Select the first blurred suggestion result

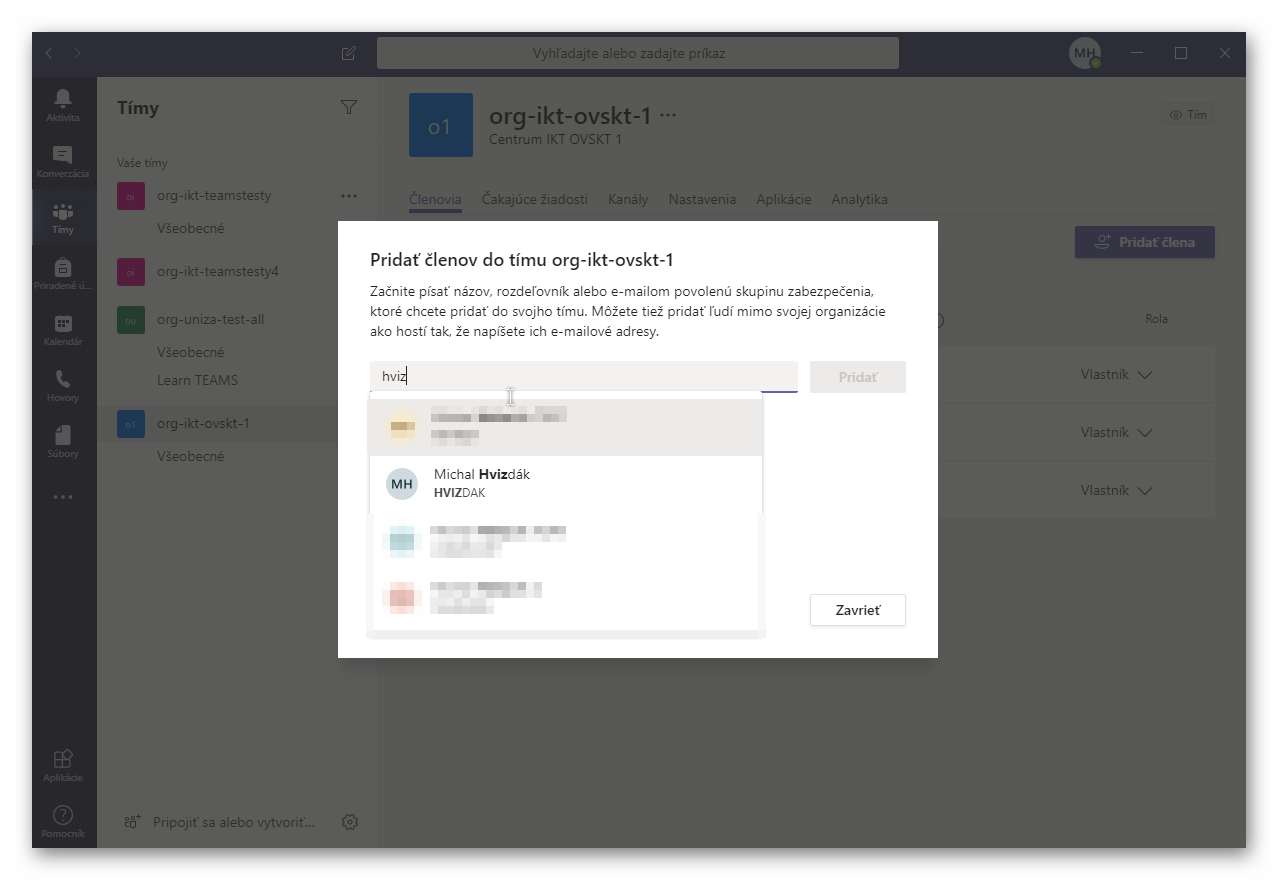(x=566, y=426)
